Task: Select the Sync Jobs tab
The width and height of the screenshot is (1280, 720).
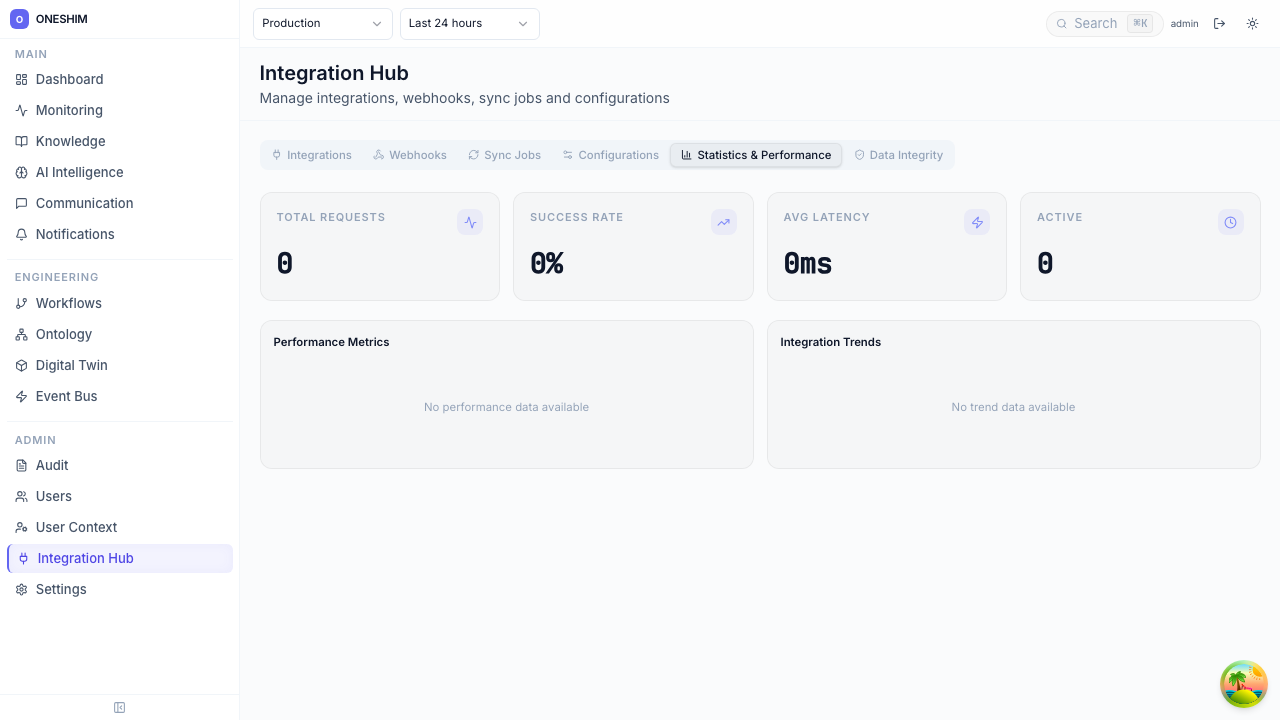Action: point(504,155)
